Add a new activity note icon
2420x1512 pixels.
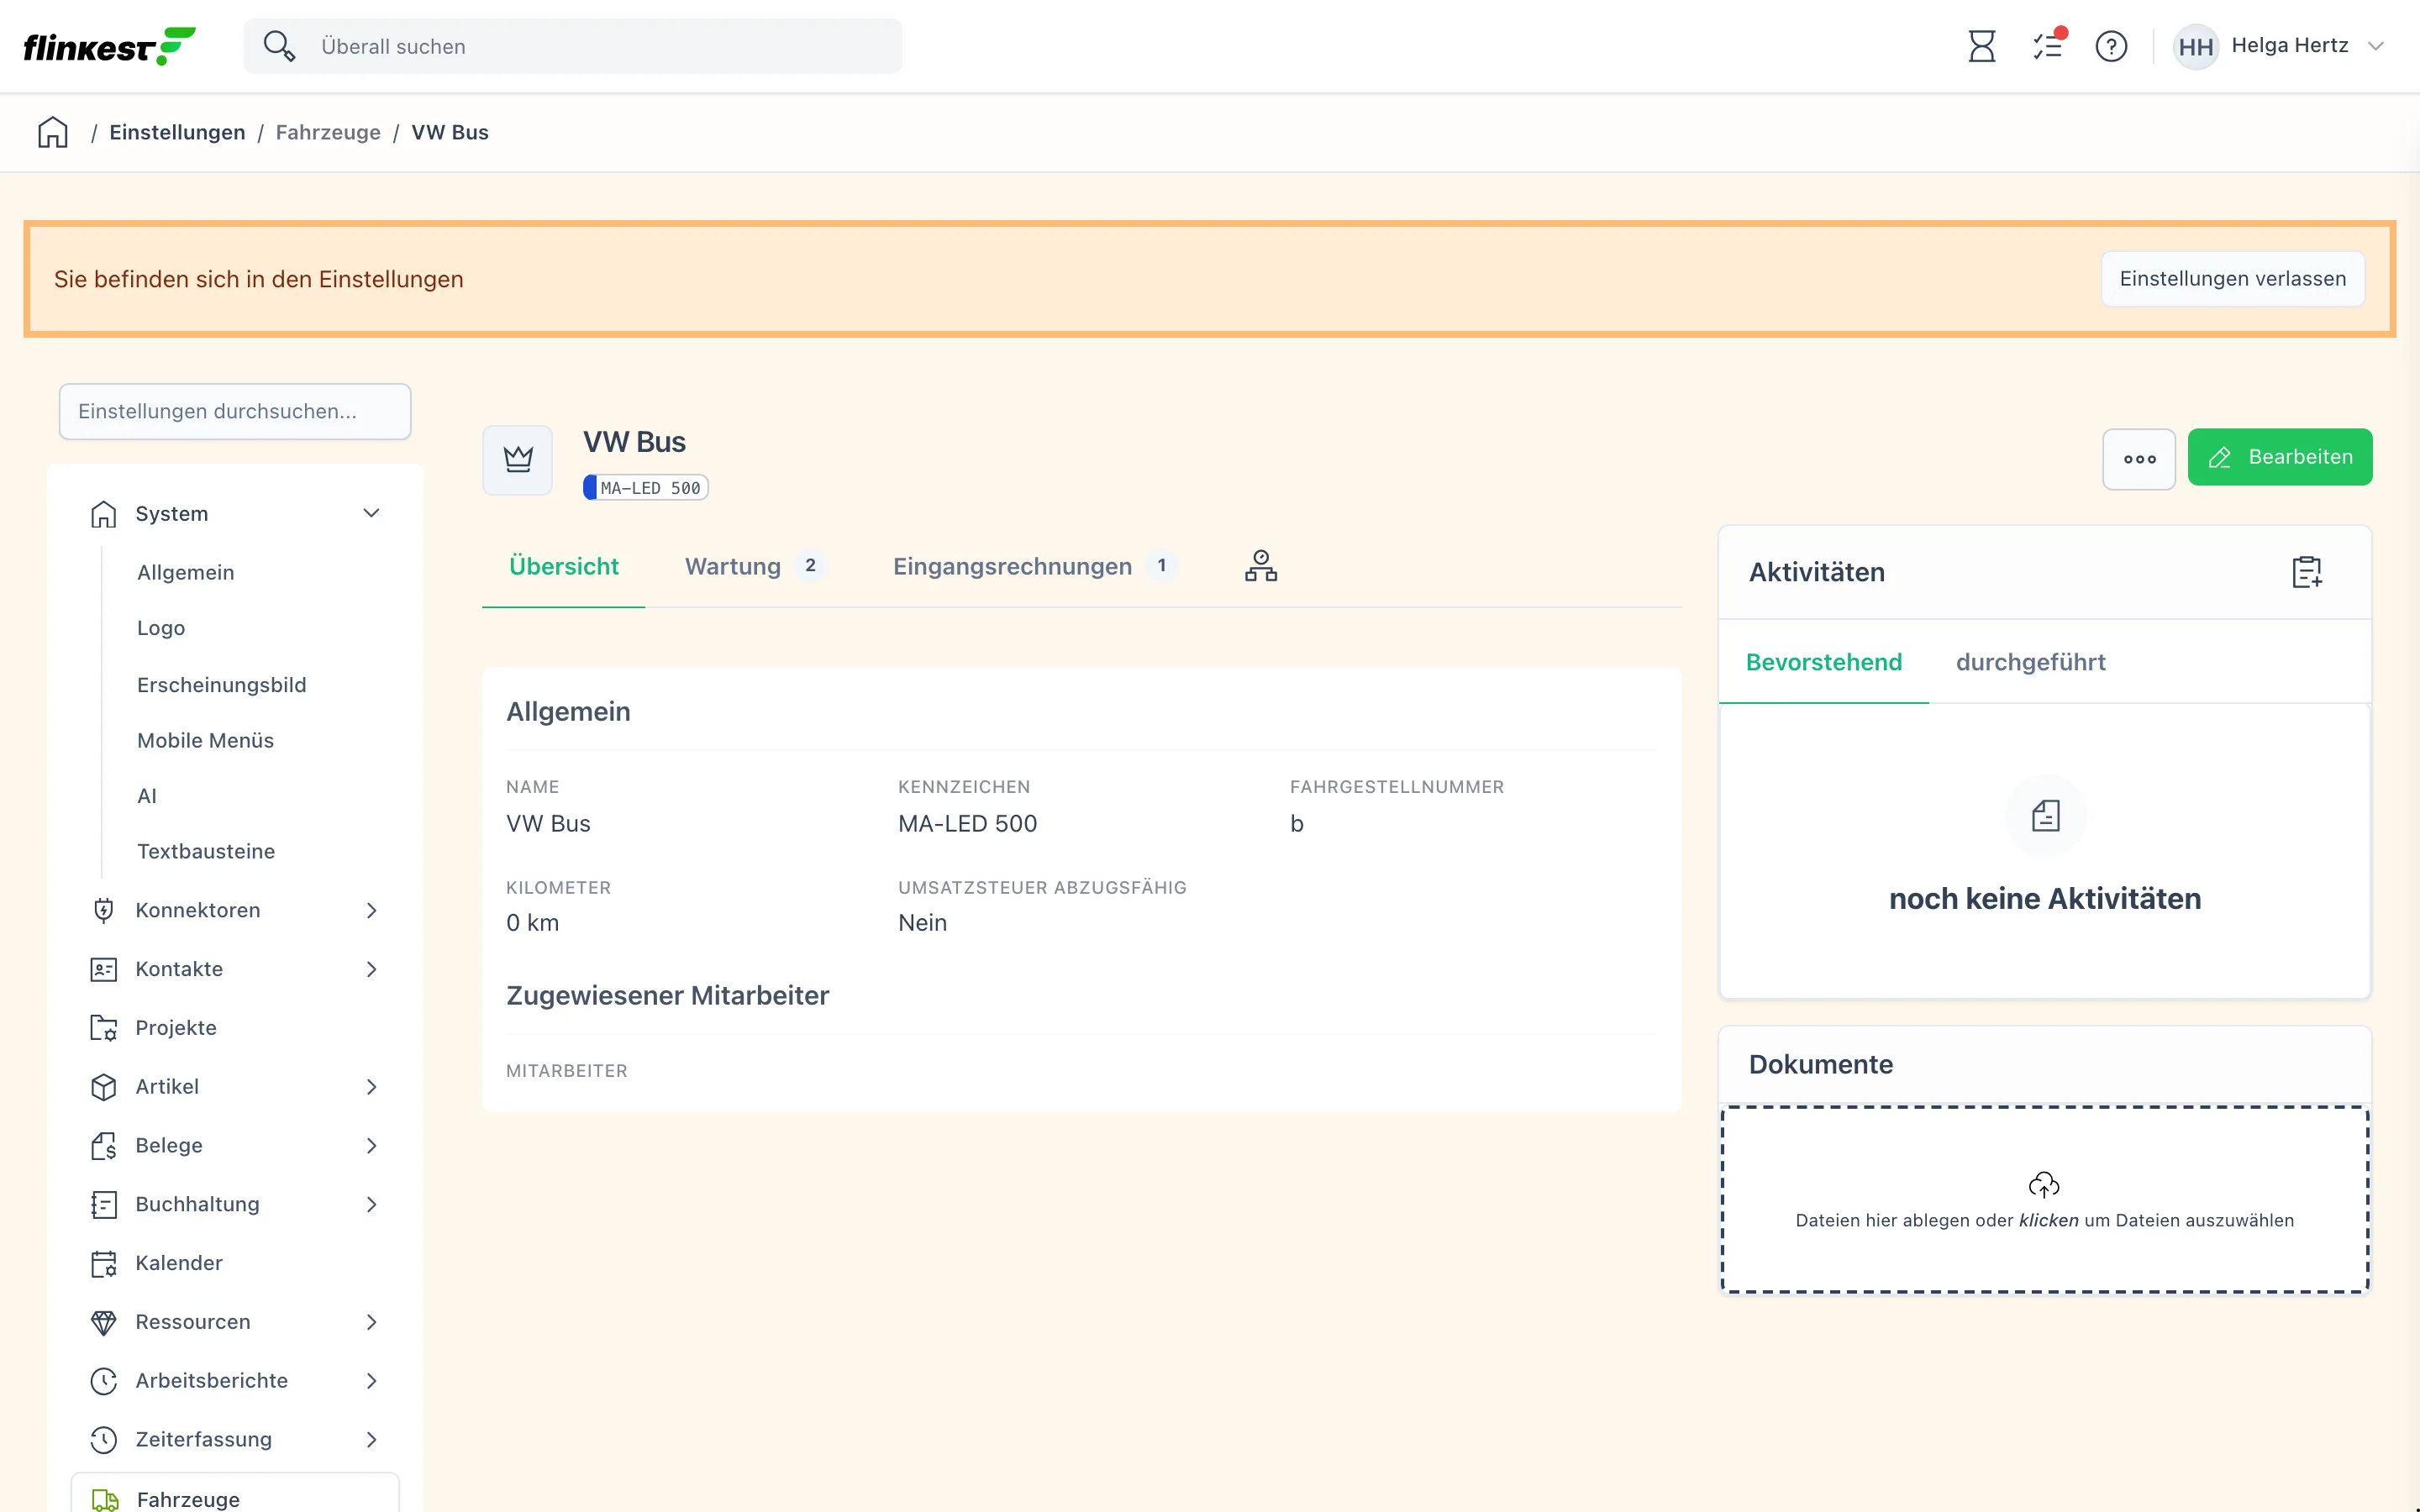pos(2307,572)
